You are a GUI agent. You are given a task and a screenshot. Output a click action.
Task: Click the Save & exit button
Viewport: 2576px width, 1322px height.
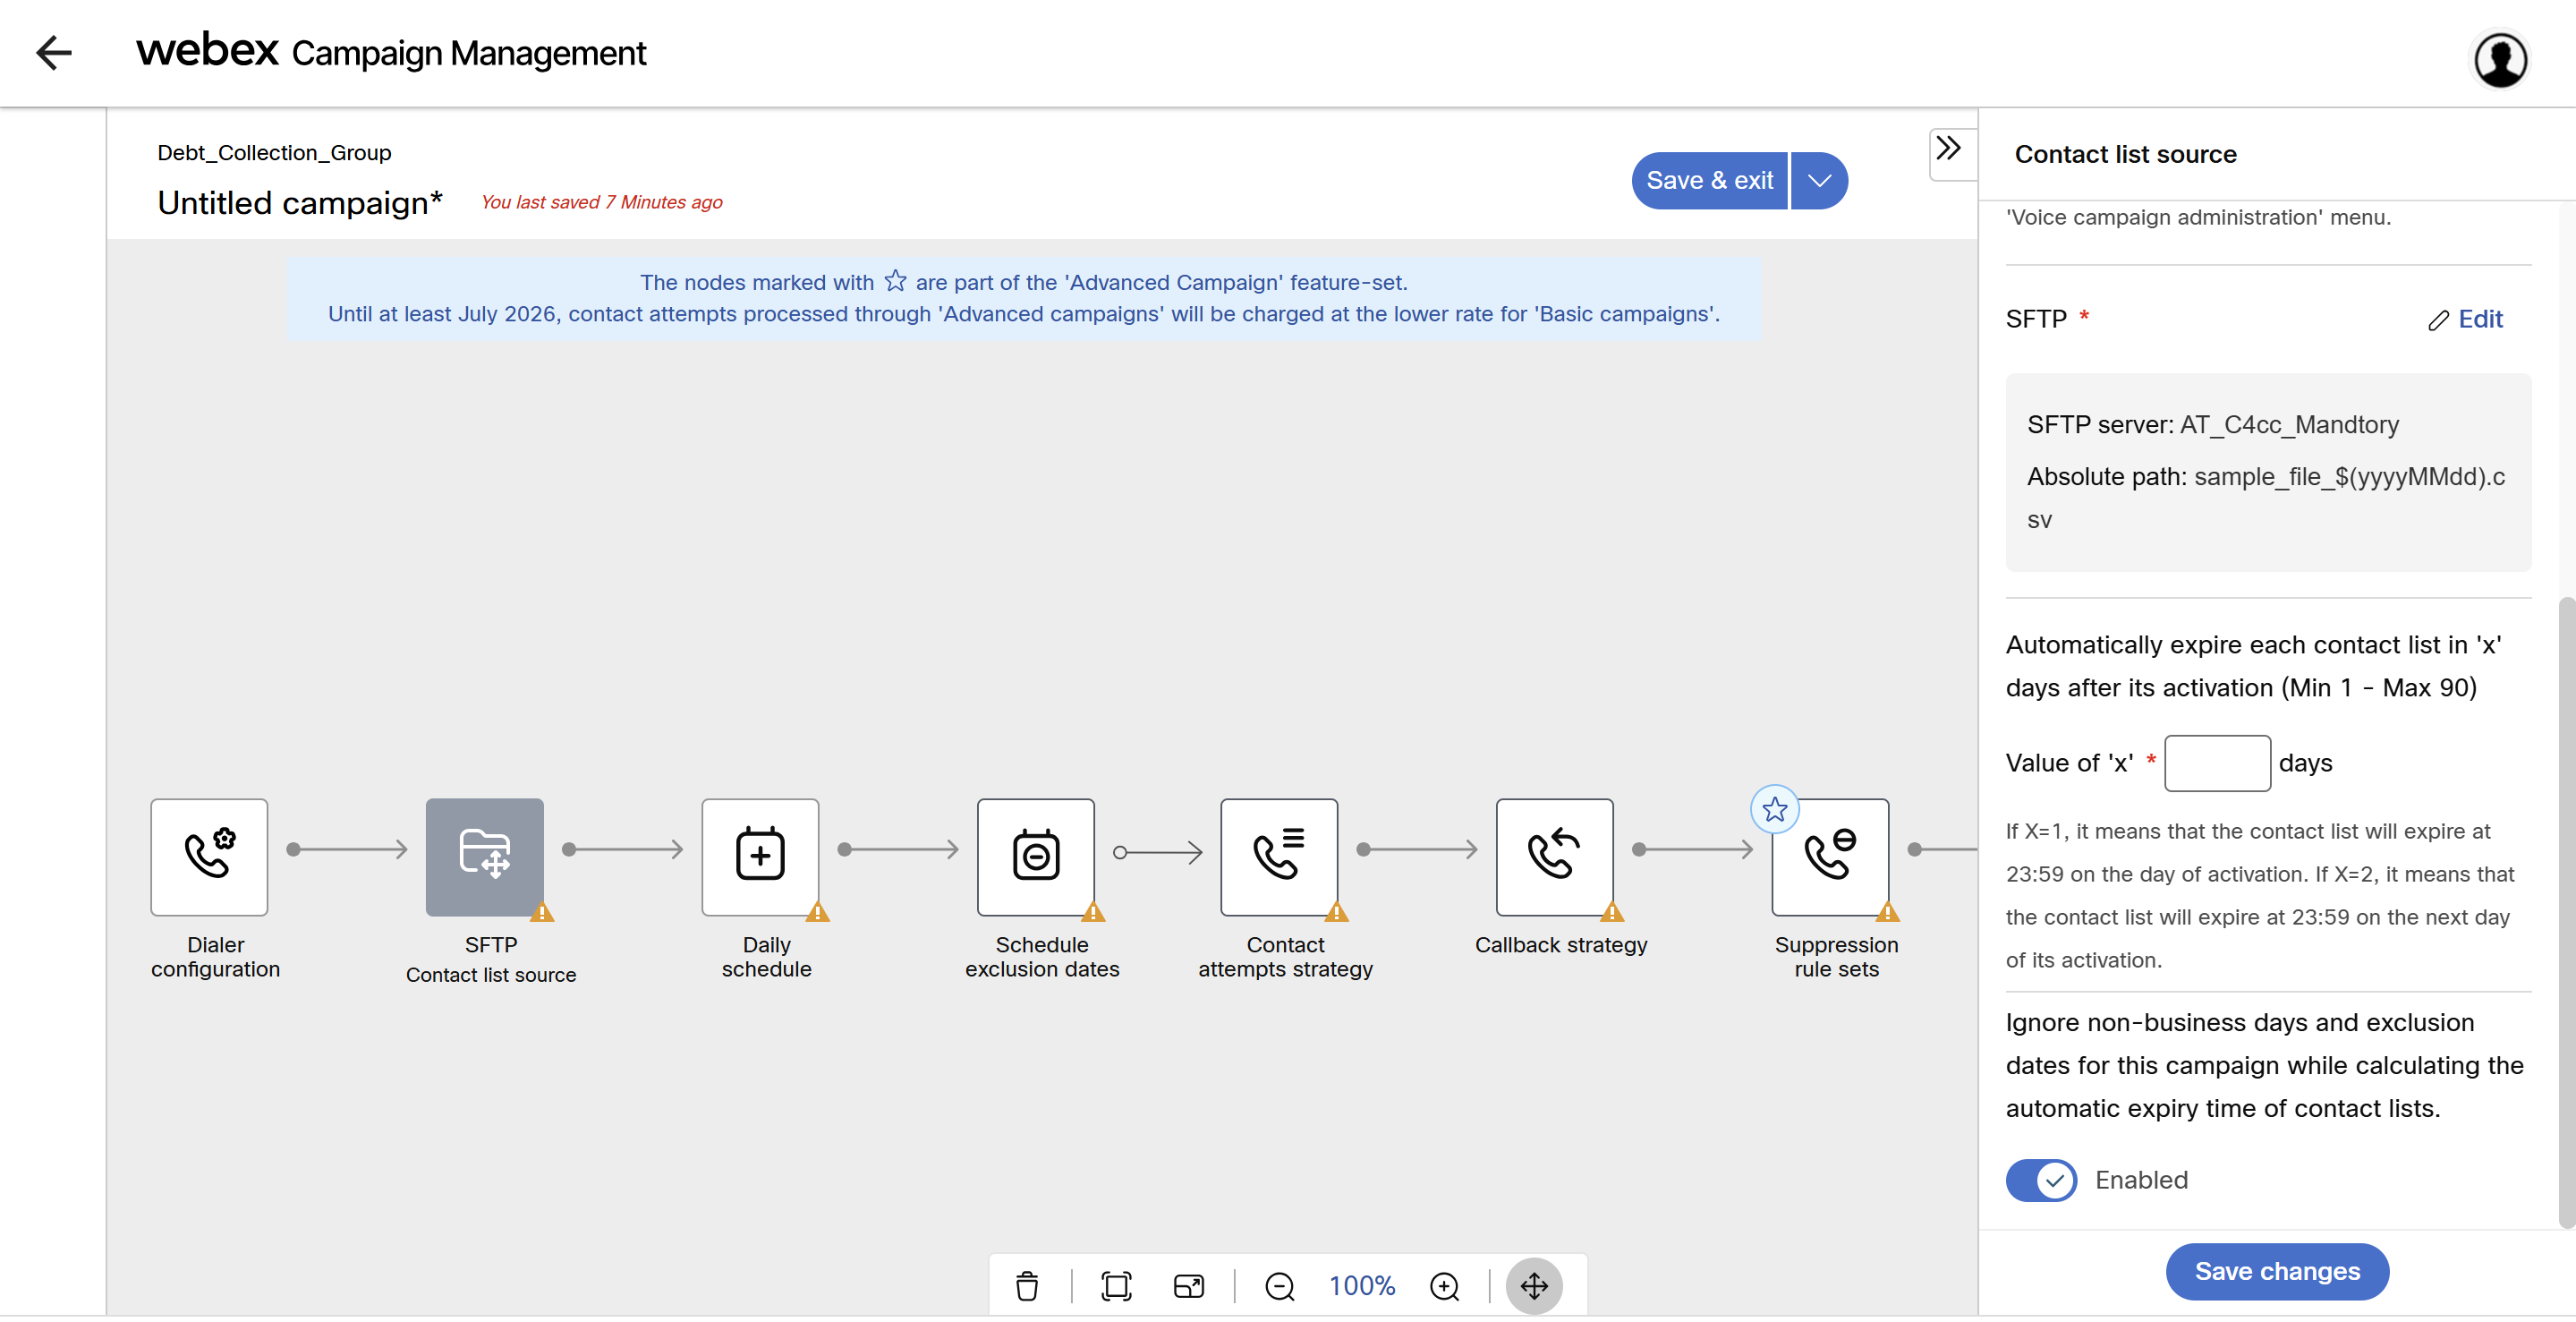point(1709,181)
